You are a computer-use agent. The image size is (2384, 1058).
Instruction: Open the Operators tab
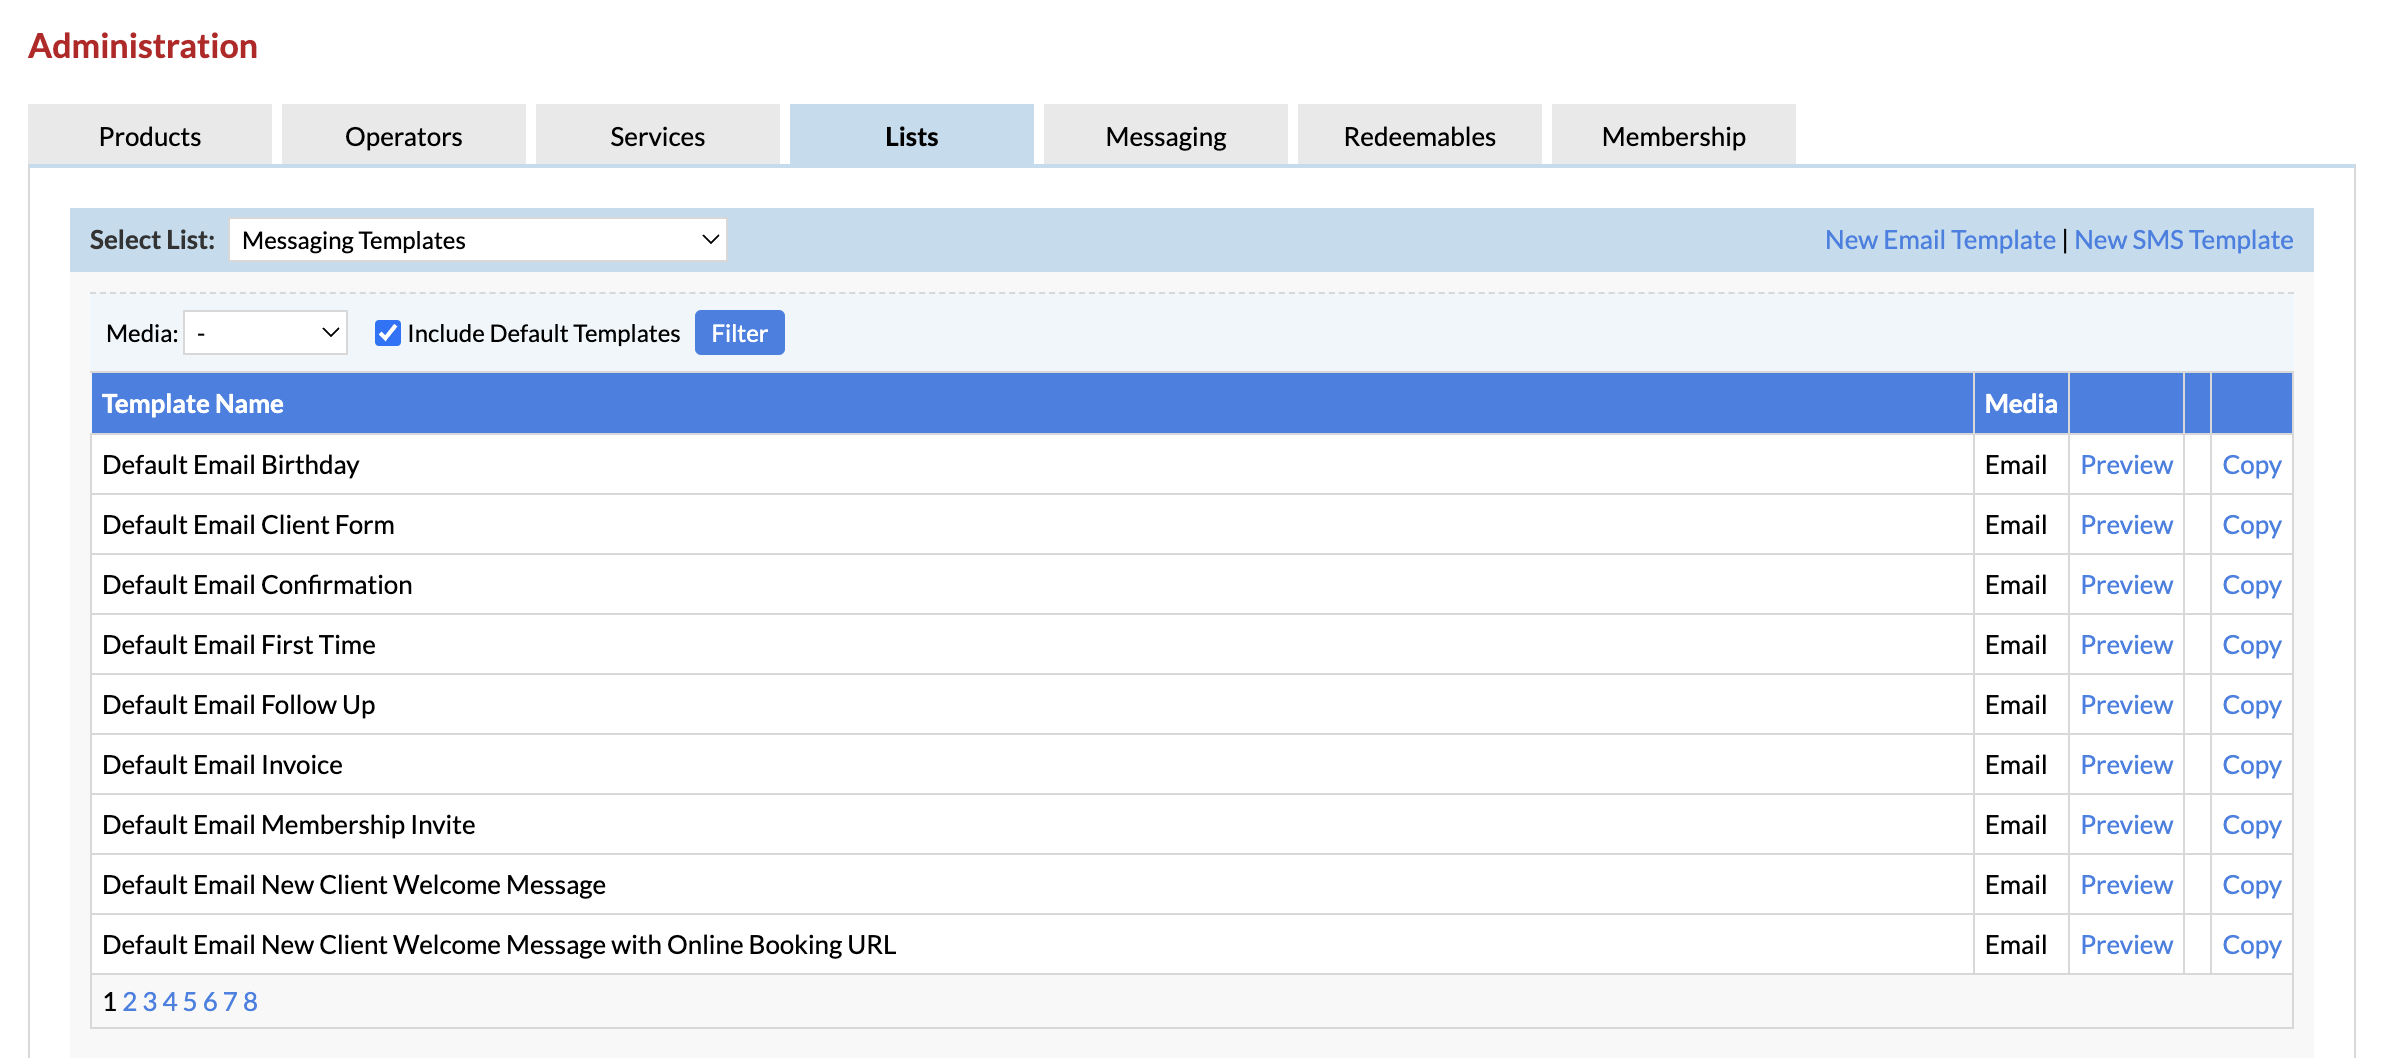(x=403, y=136)
